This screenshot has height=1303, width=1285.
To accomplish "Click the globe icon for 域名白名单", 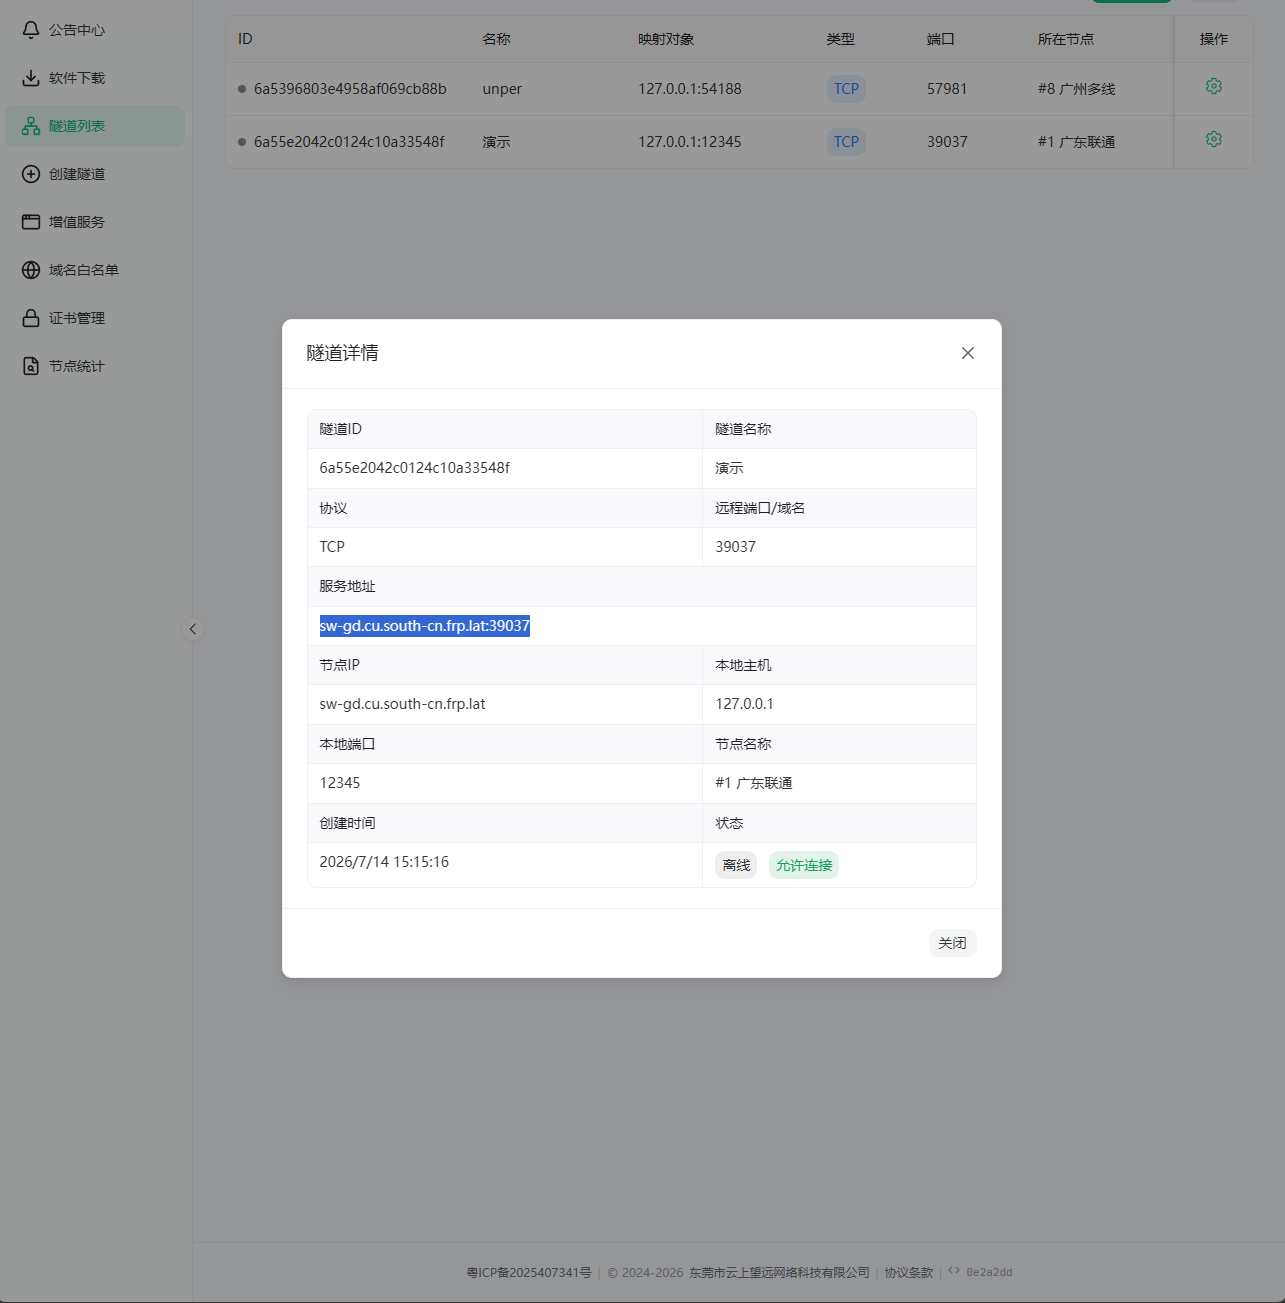I will point(31,270).
